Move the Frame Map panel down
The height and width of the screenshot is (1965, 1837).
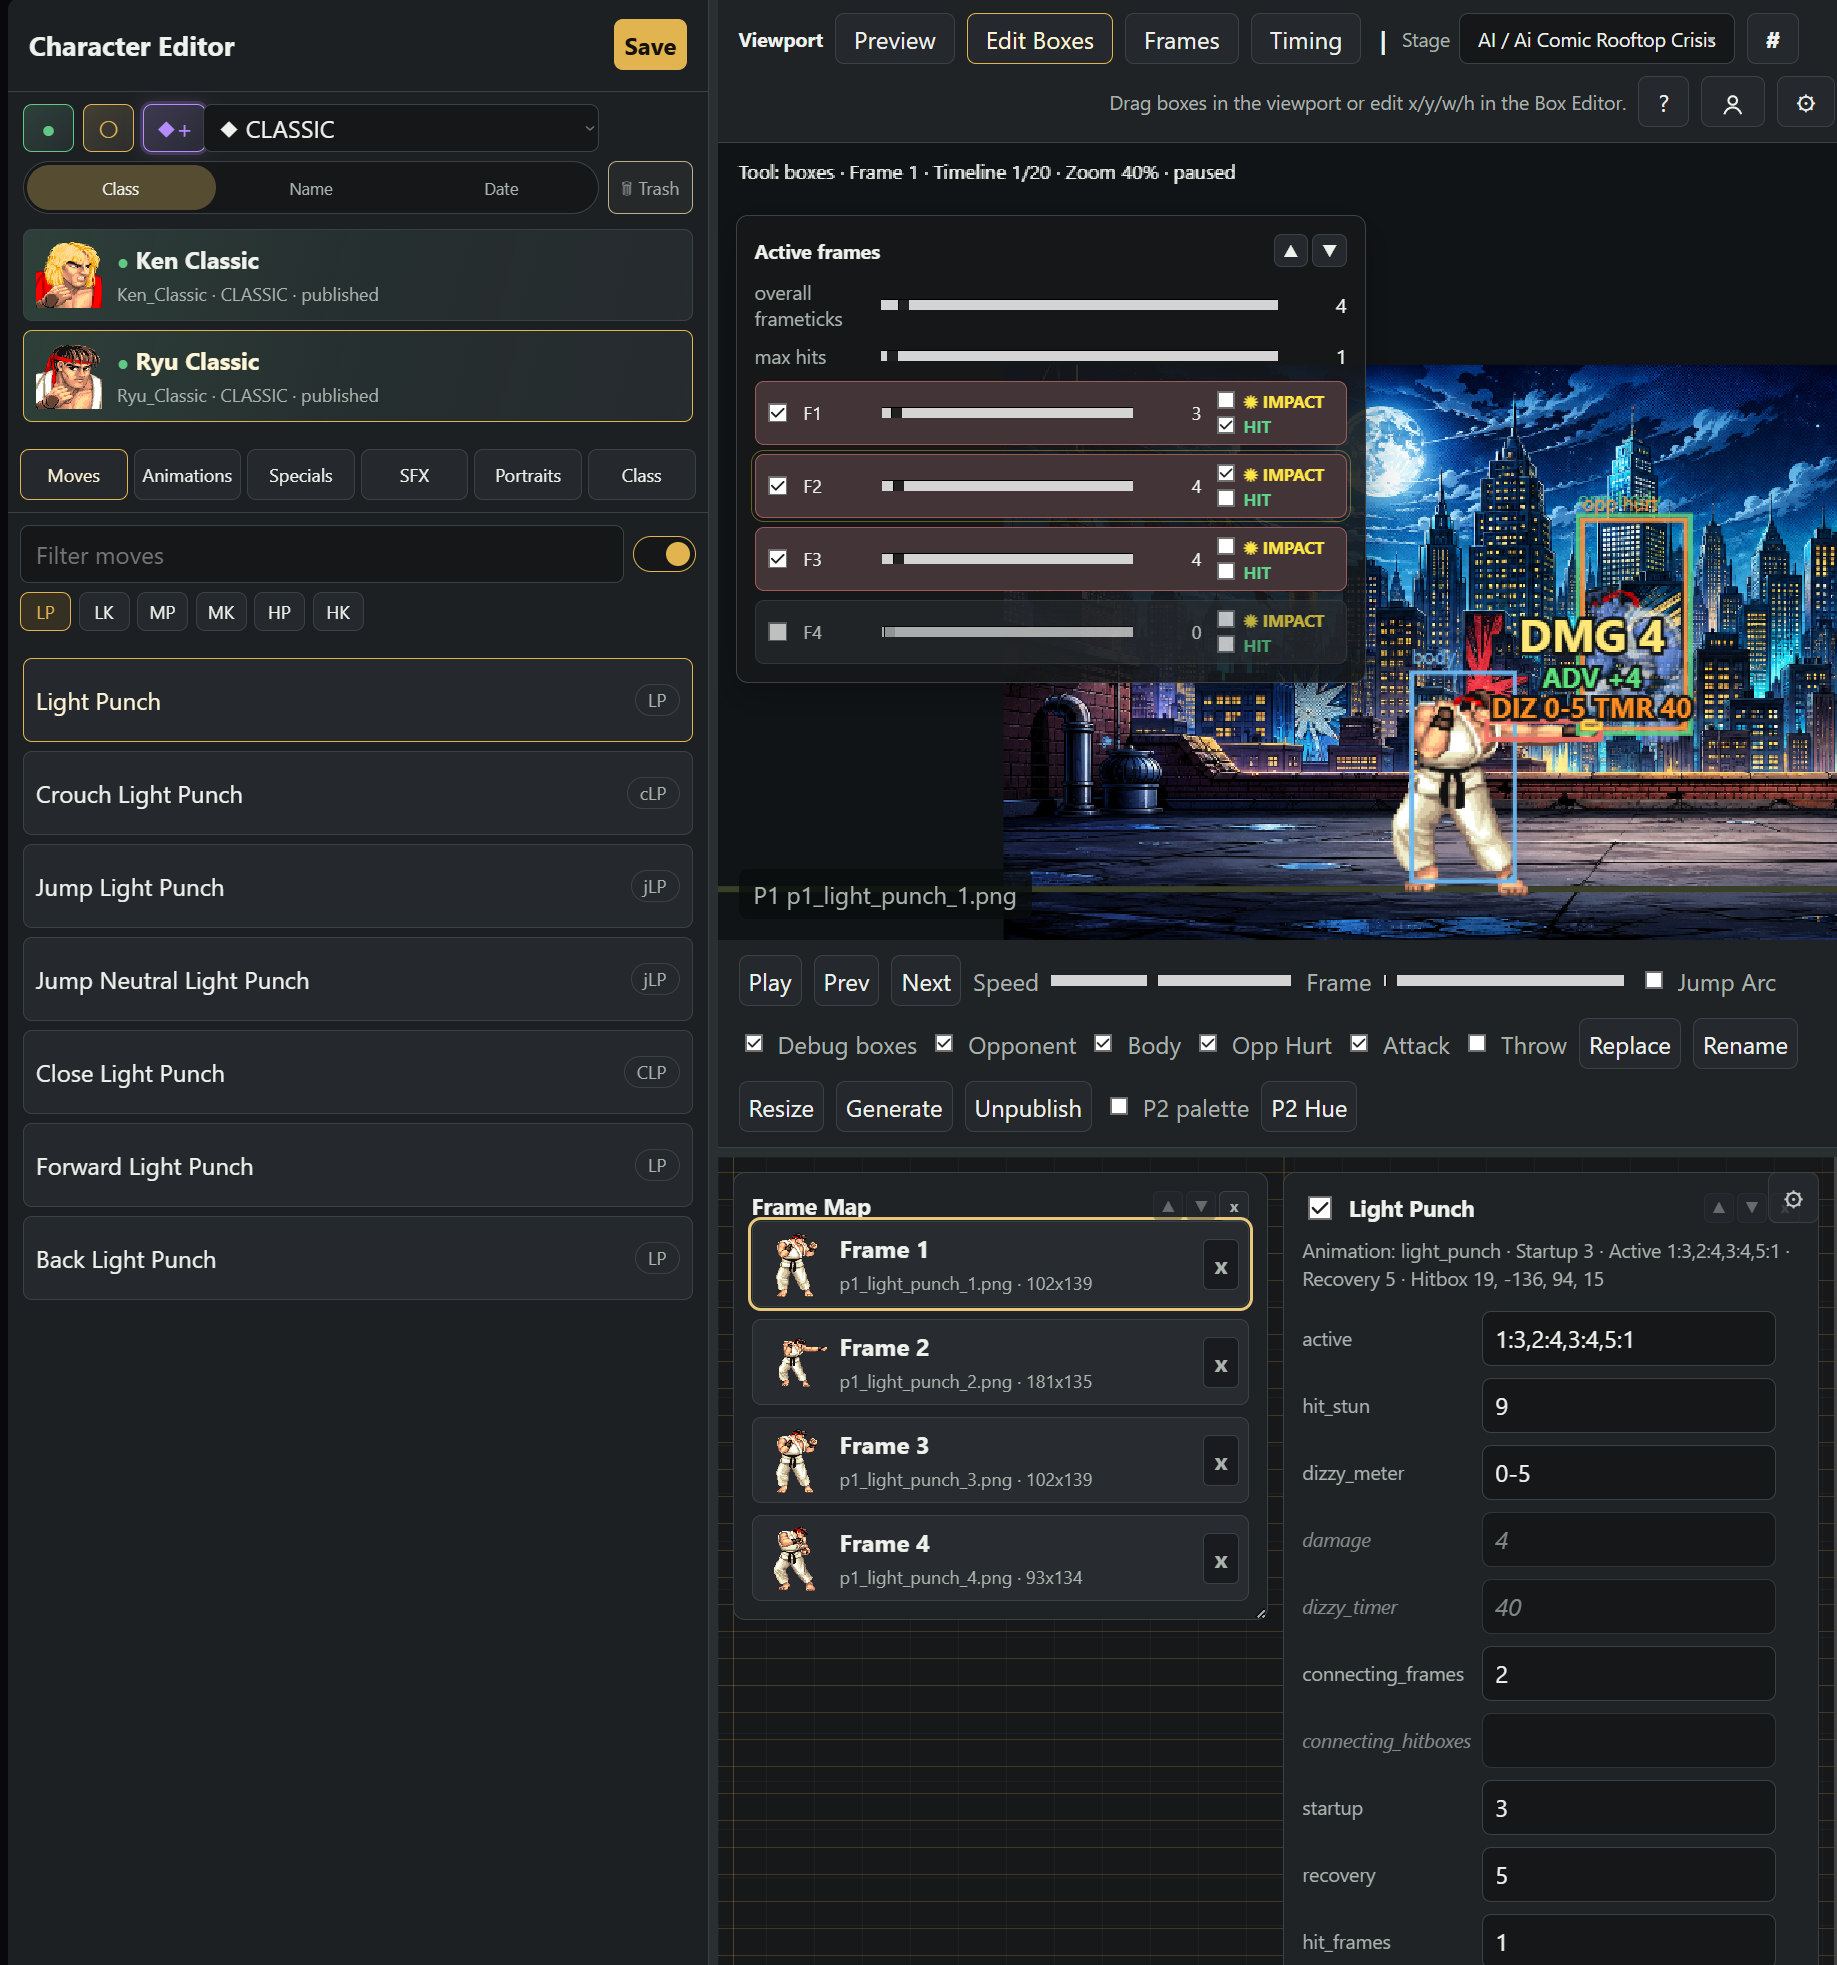point(1201,1206)
